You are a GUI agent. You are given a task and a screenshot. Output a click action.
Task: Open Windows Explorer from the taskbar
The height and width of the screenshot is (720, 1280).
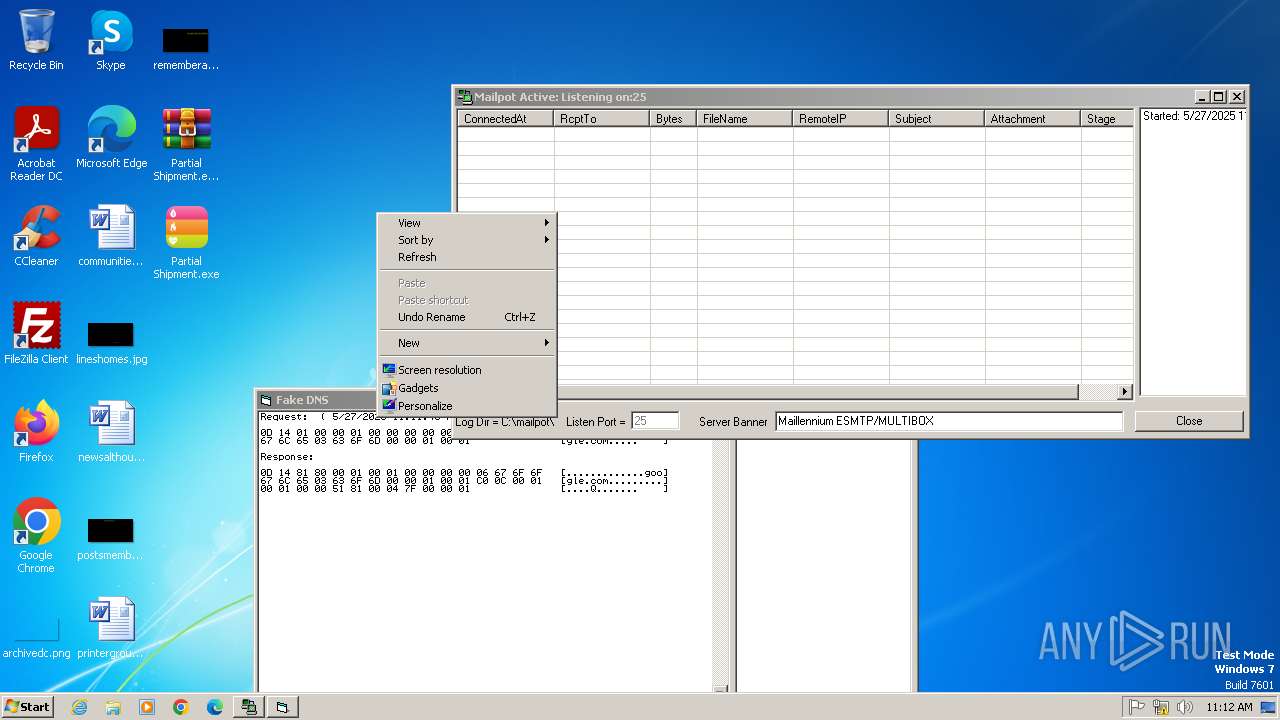113,707
